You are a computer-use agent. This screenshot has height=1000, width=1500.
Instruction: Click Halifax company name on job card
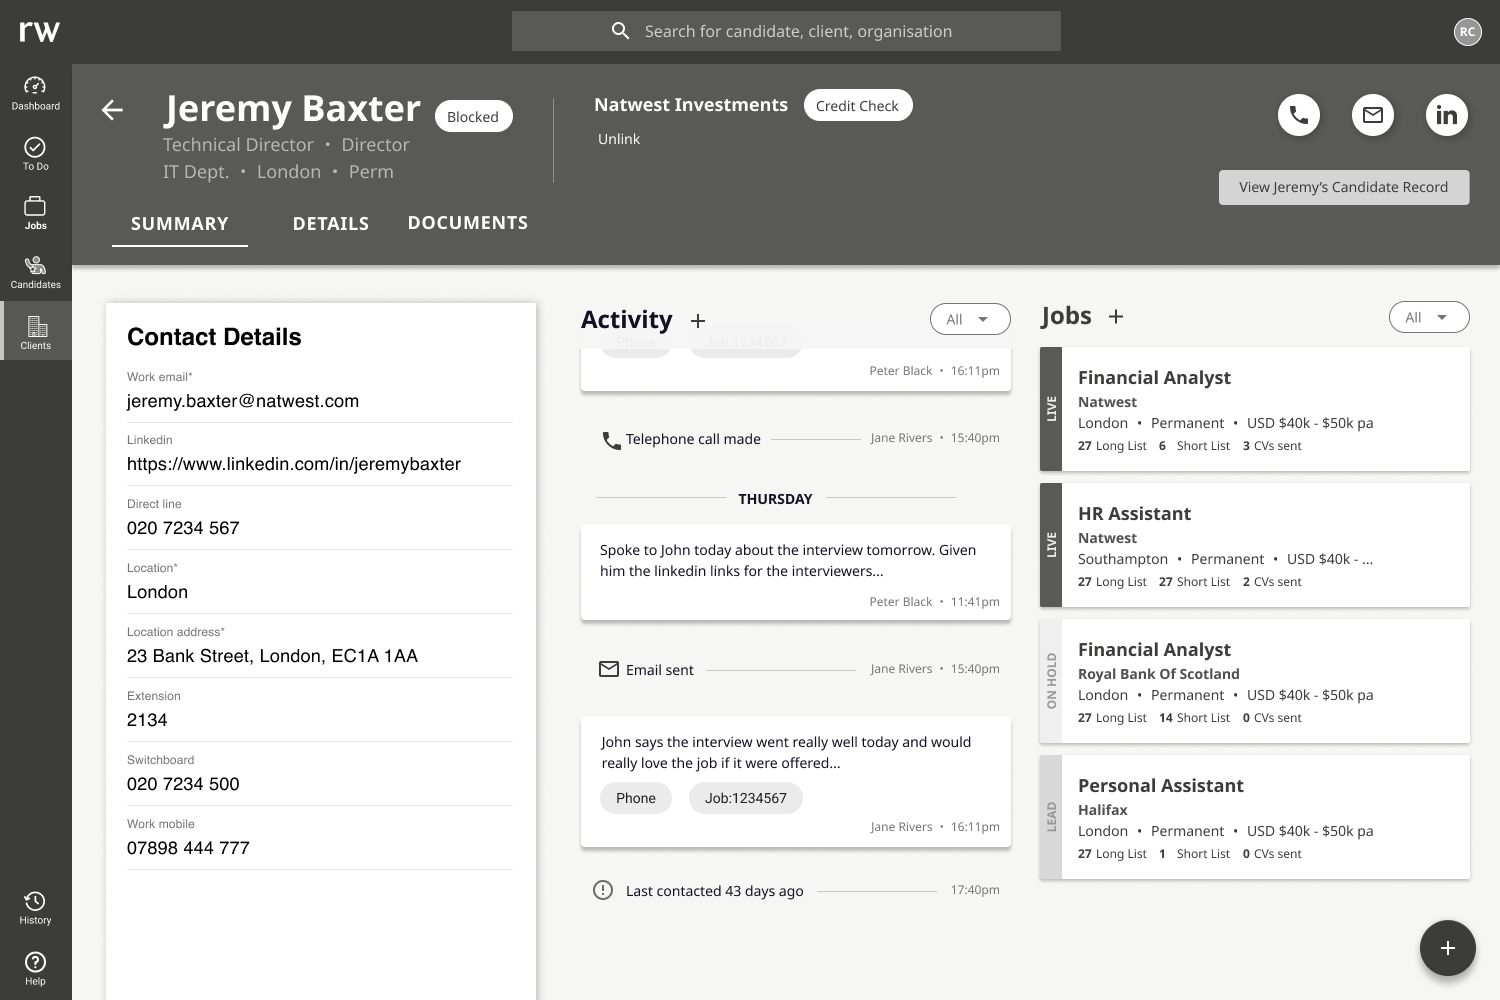[x=1103, y=810]
